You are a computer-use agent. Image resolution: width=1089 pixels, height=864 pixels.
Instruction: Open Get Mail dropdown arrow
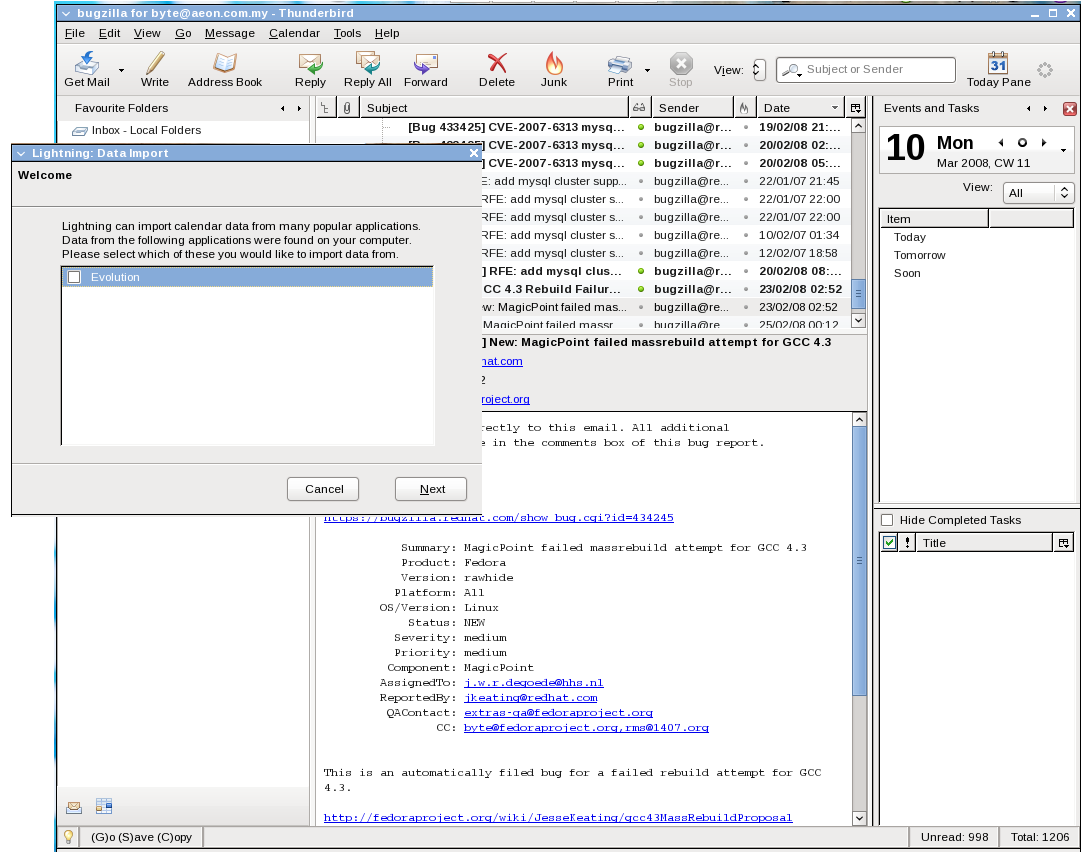[122, 70]
